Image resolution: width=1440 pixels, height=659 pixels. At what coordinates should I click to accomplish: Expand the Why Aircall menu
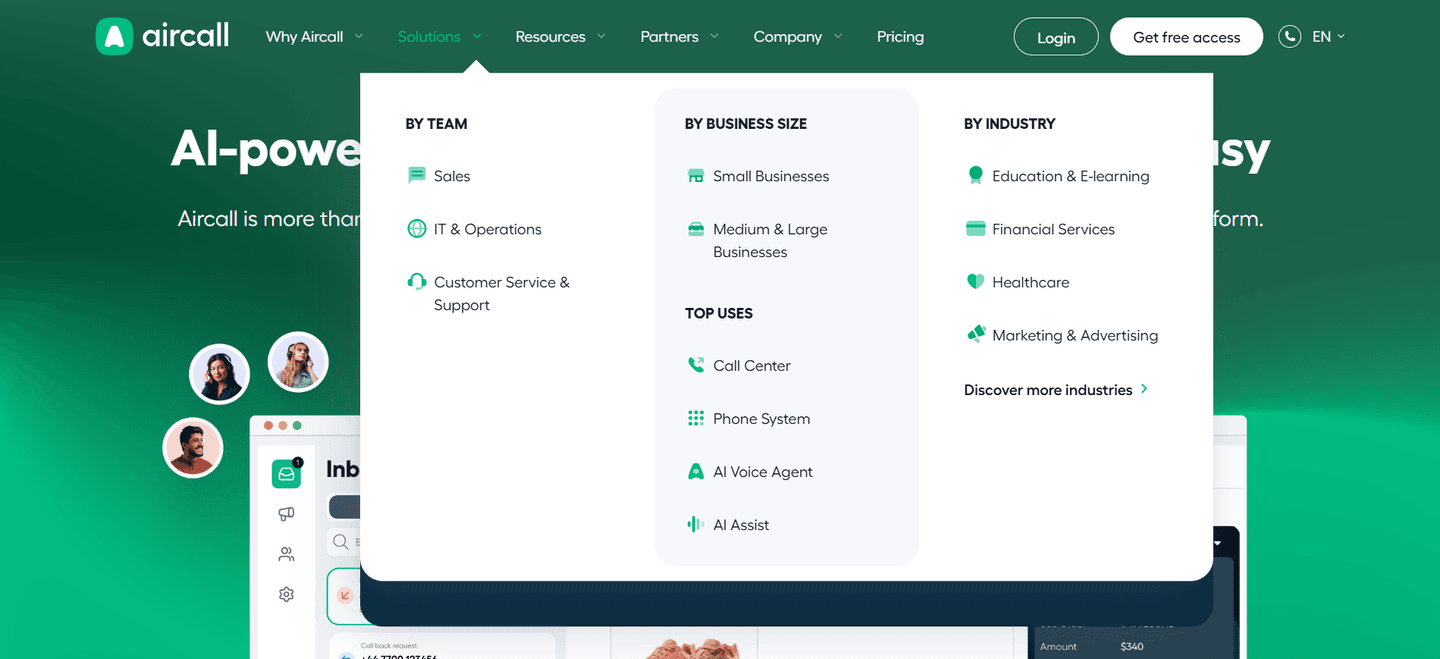click(315, 37)
